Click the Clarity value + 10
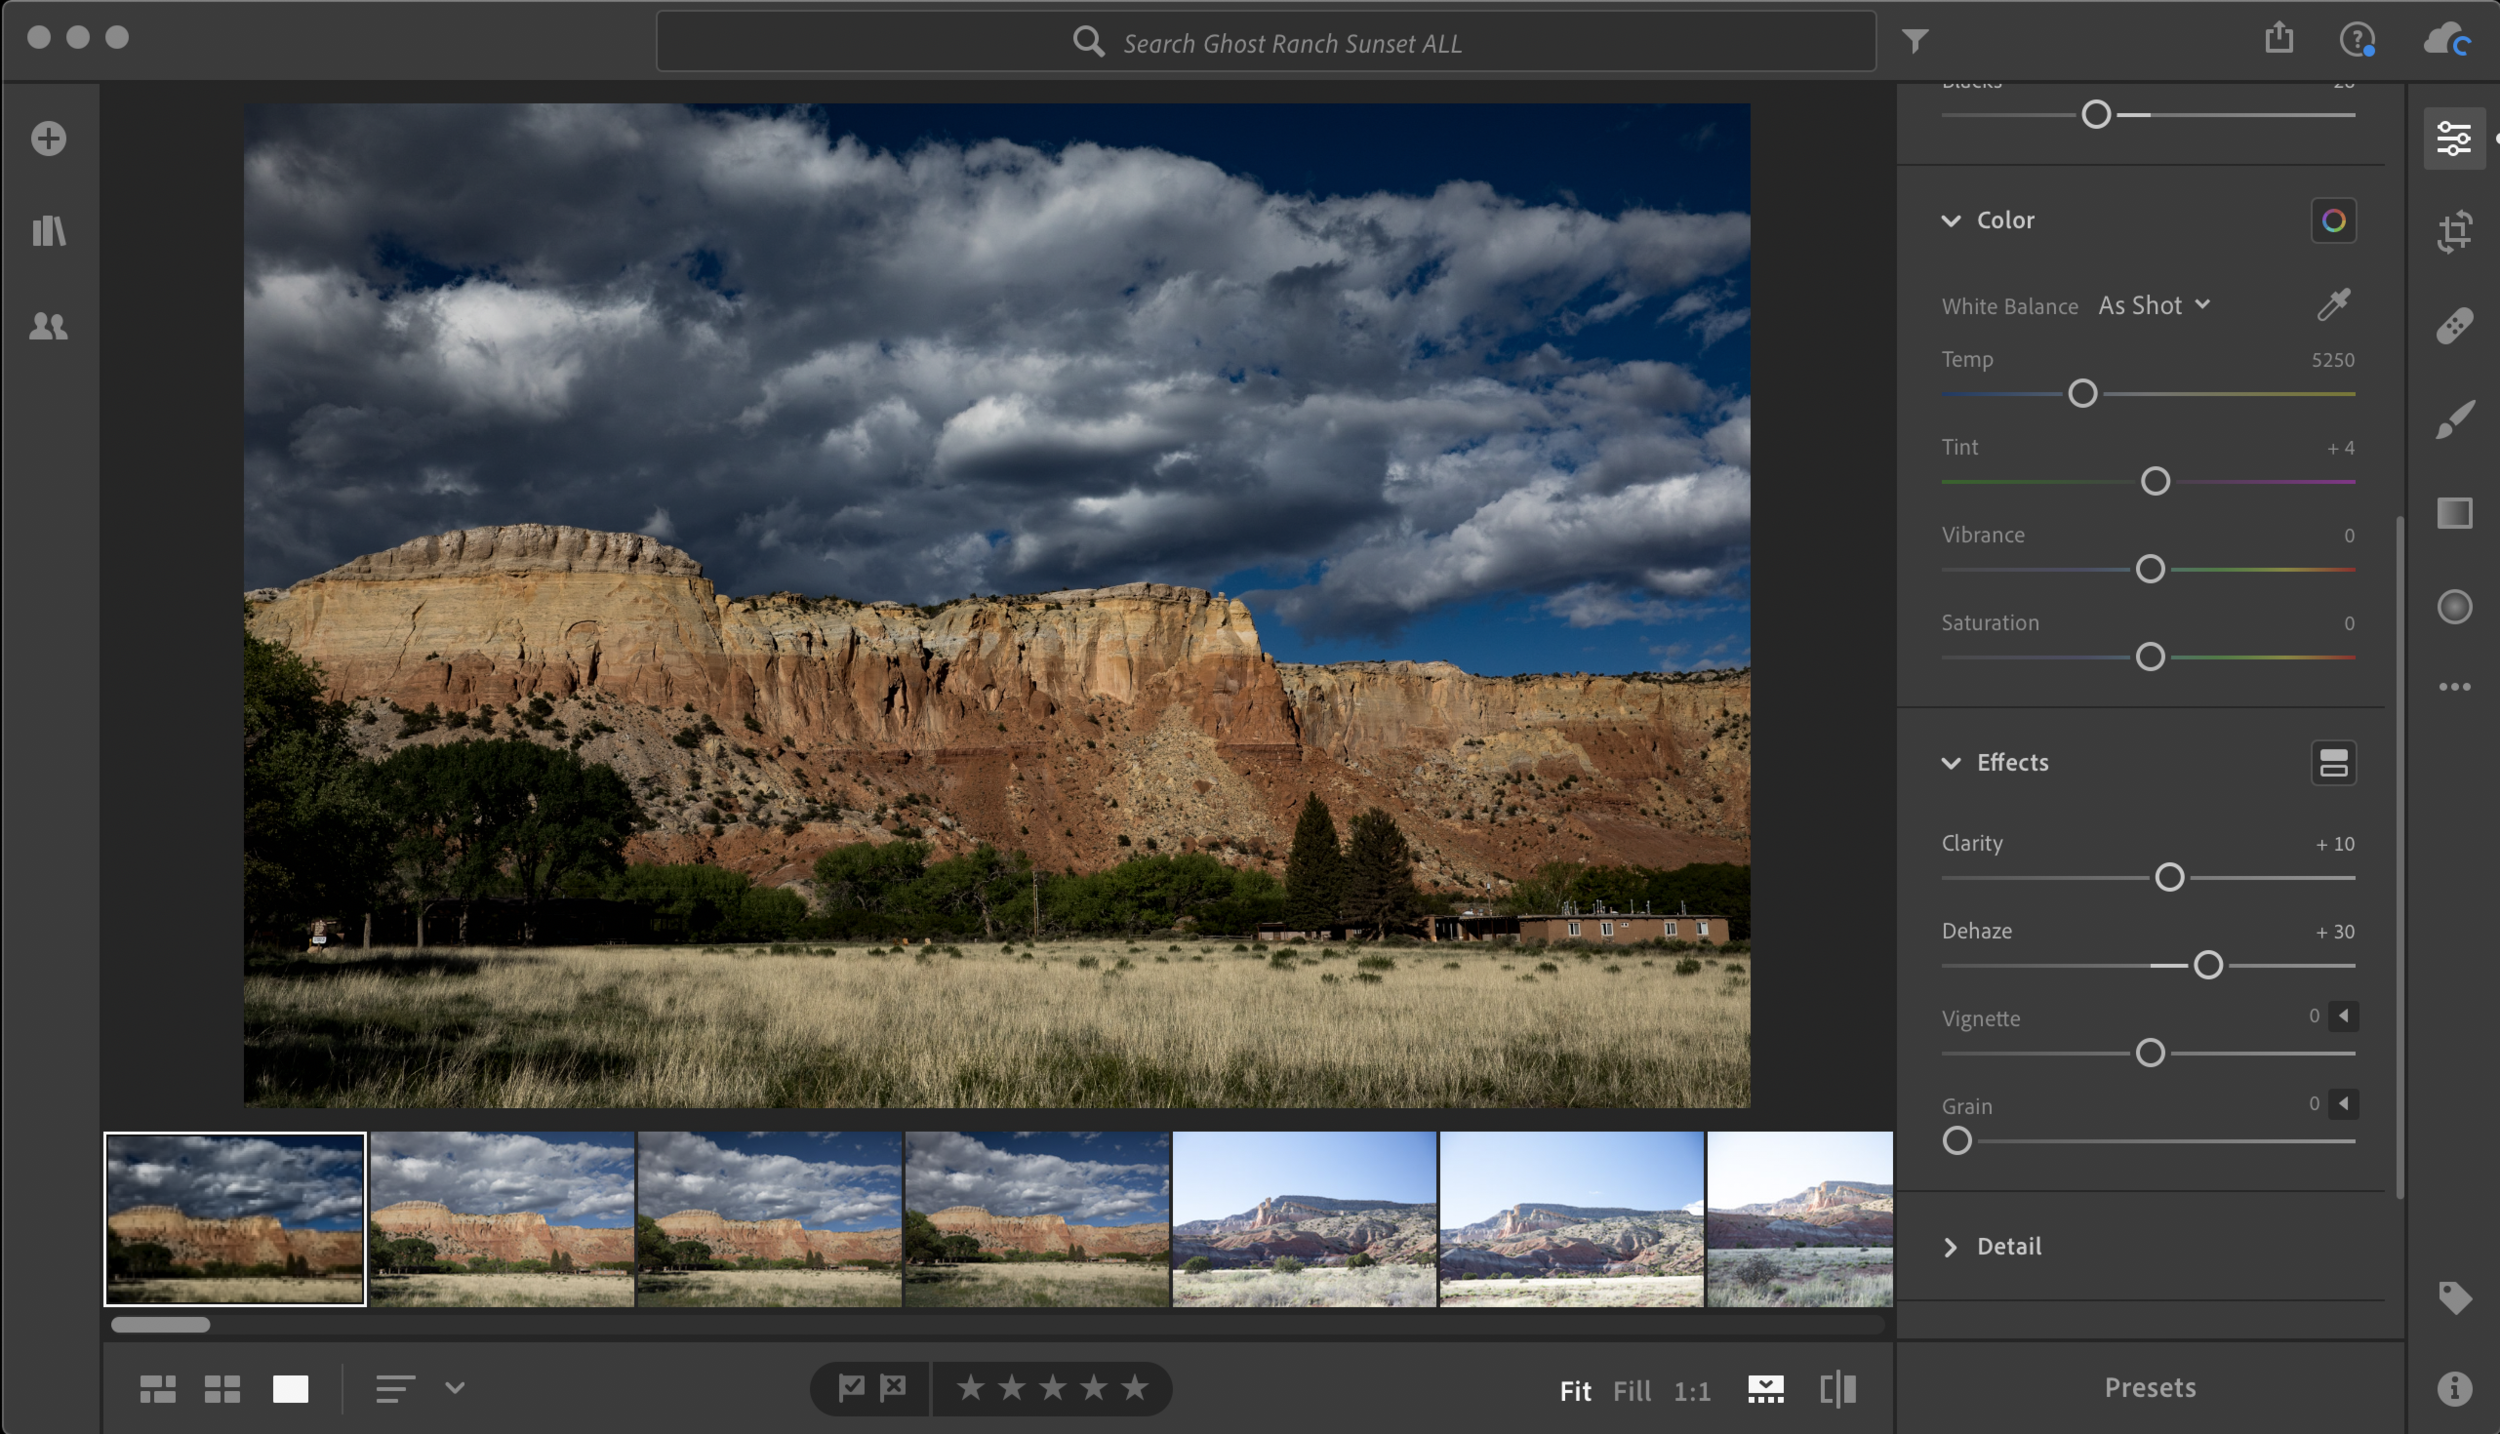This screenshot has width=2500, height=1434. coord(2335,844)
